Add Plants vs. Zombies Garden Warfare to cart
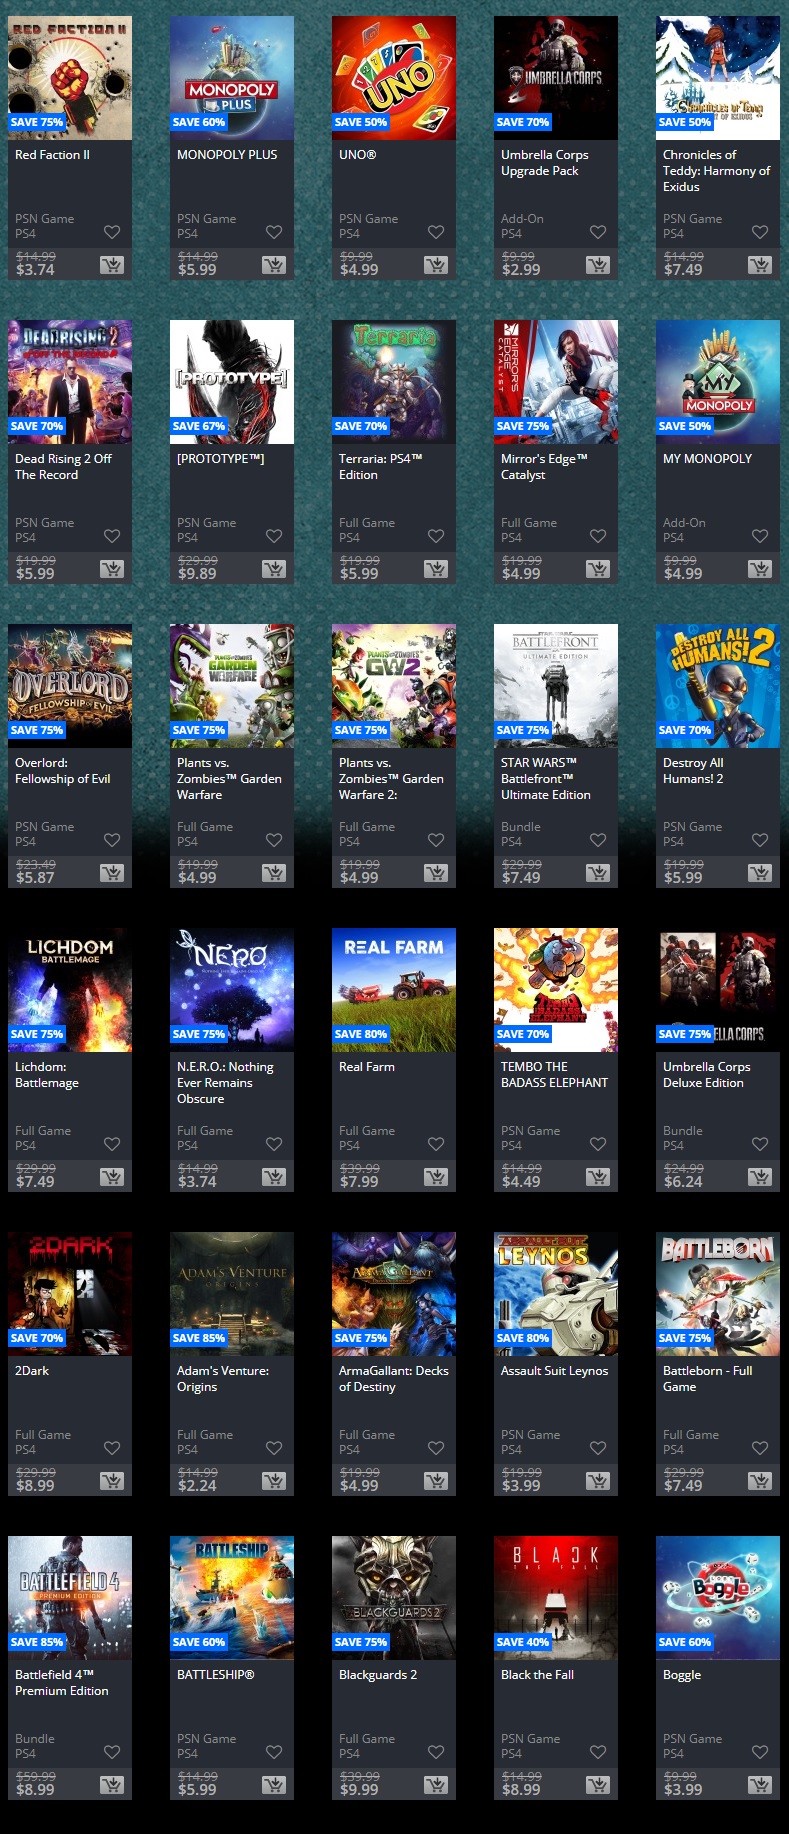The width and height of the screenshot is (789, 1834). (x=274, y=873)
